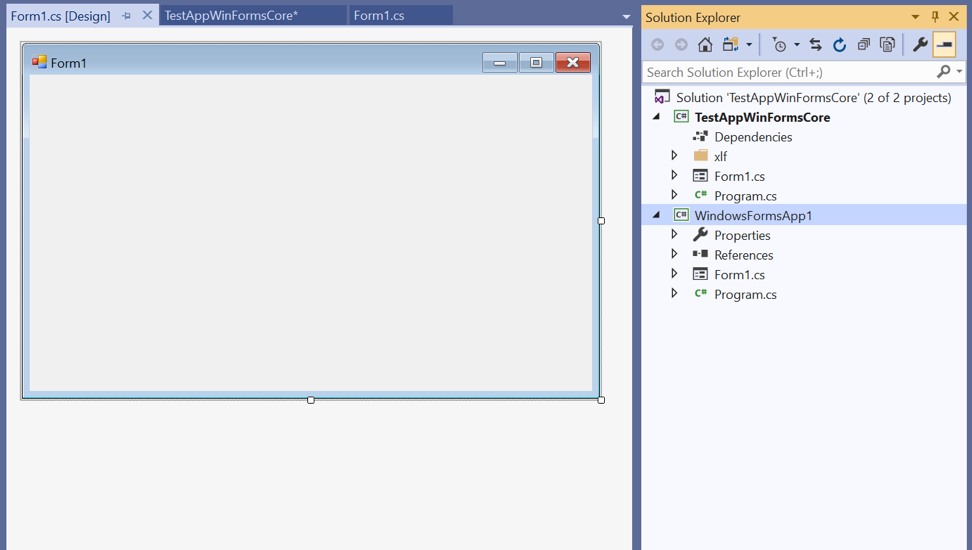Refresh the Solution Explorer

click(839, 45)
